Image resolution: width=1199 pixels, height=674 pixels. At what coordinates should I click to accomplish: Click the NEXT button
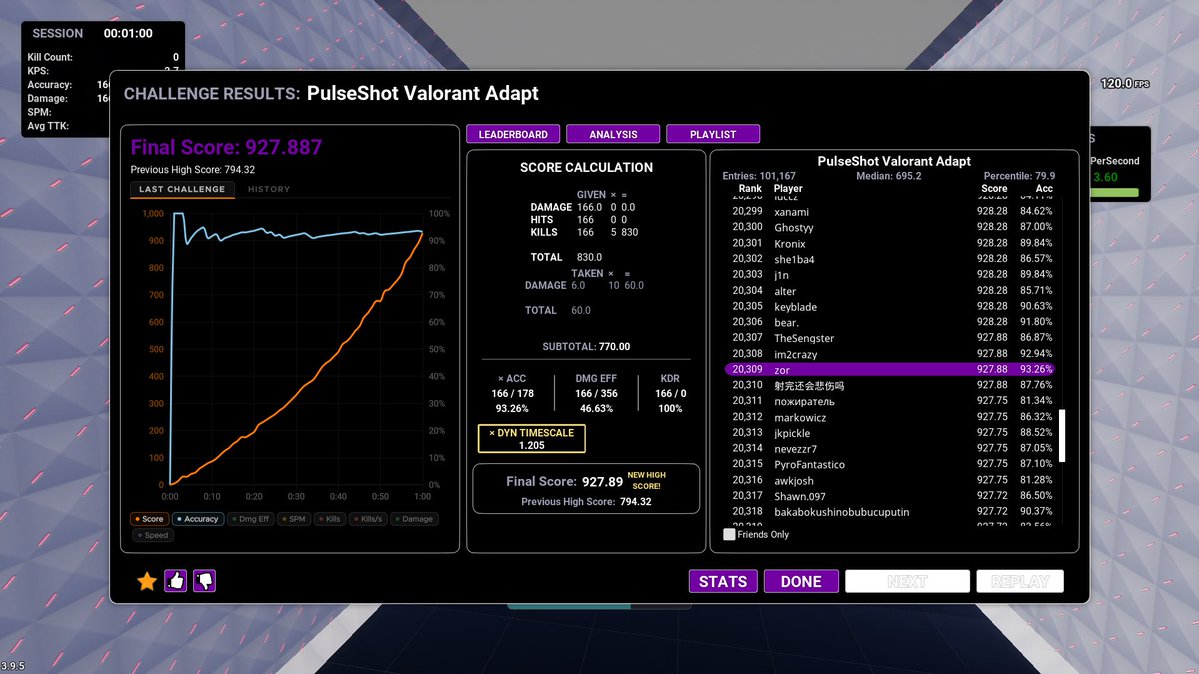click(907, 581)
